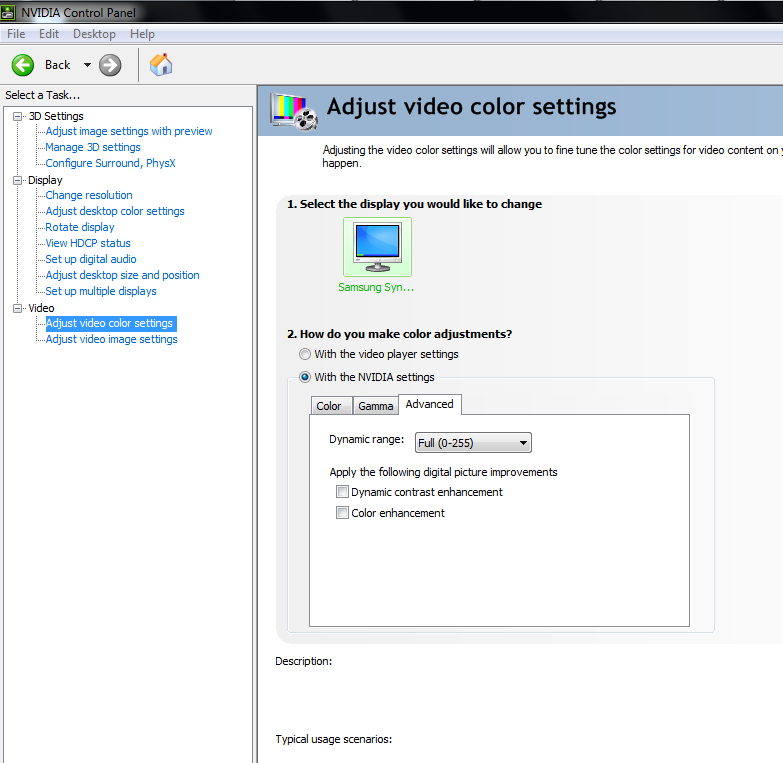Open Adjust desktop color settings
The image size is (783, 763).
click(x=115, y=211)
